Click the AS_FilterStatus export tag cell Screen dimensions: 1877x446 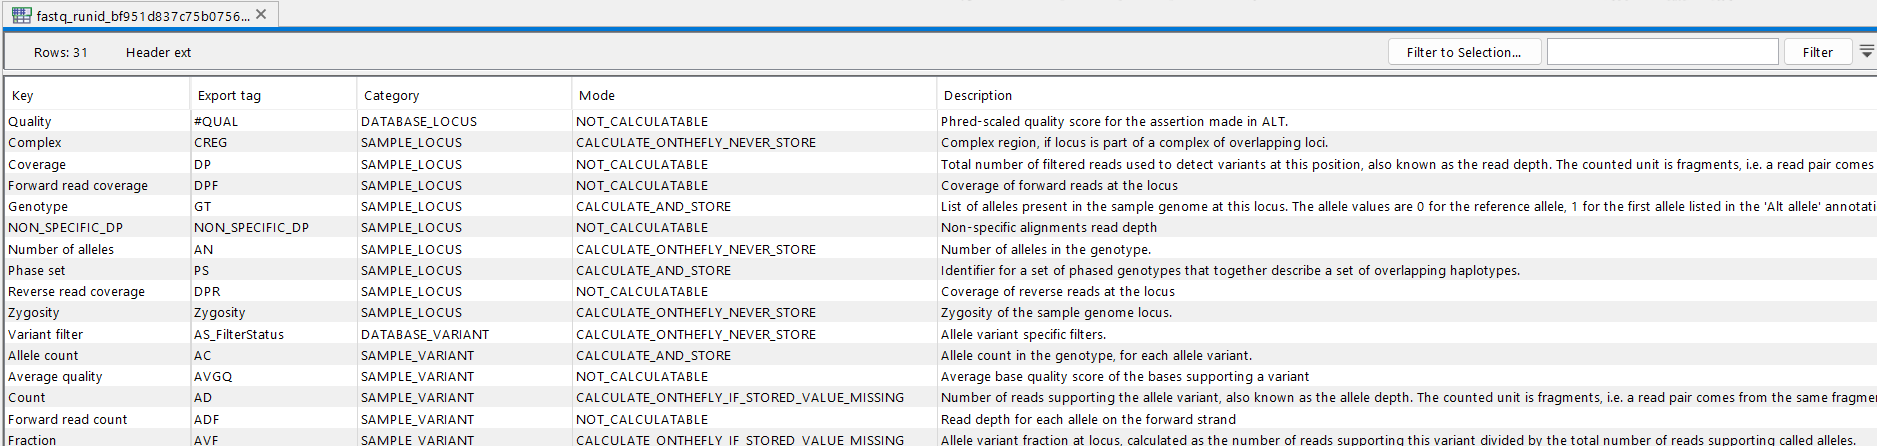click(x=239, y=335)
